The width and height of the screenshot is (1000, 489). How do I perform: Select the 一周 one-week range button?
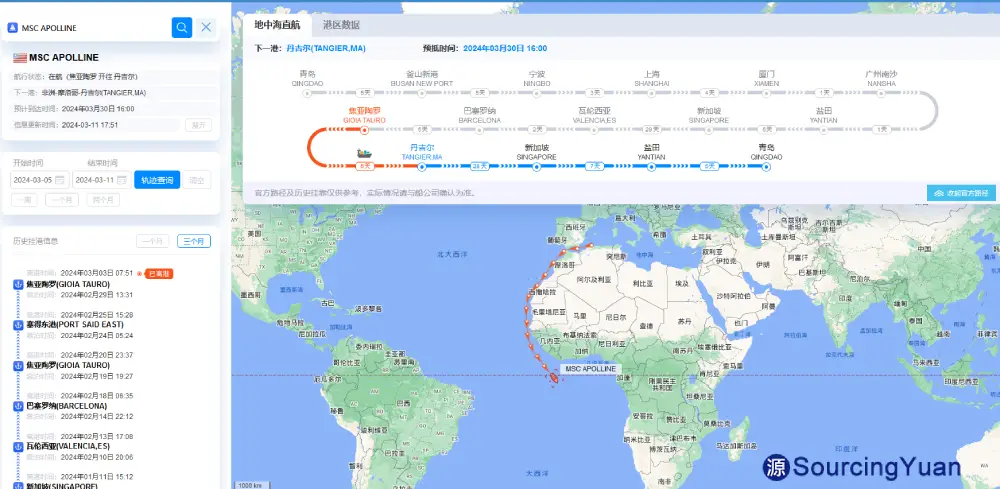[24, 200]
